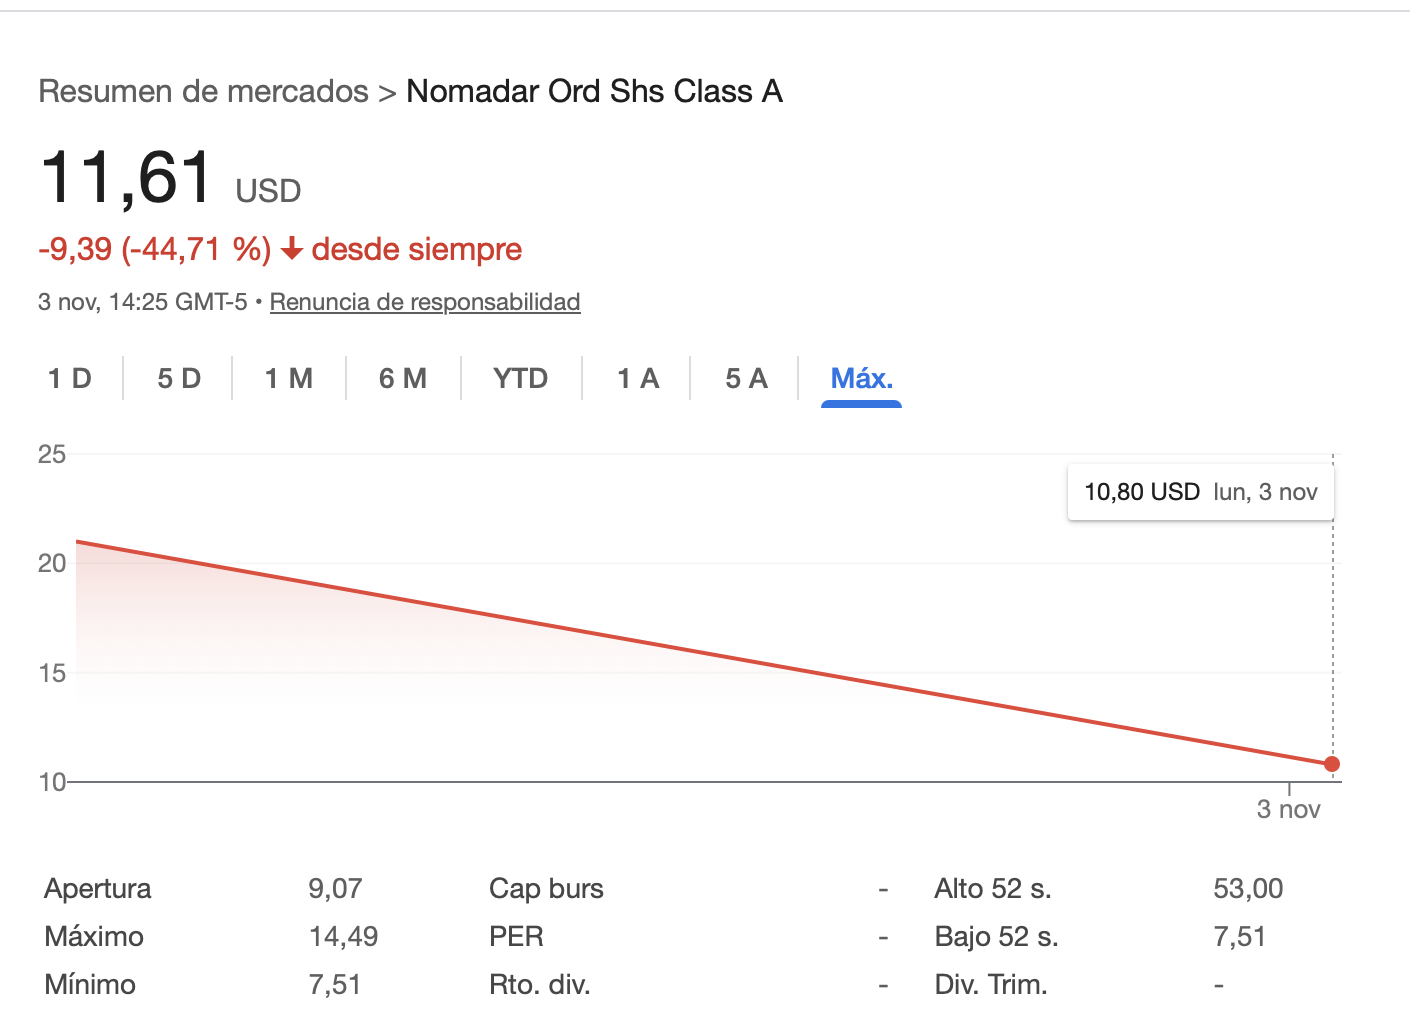Click the 3 nov axis label
The height and width of the screenshot is (1012, 1410).
coord(1288,809)
